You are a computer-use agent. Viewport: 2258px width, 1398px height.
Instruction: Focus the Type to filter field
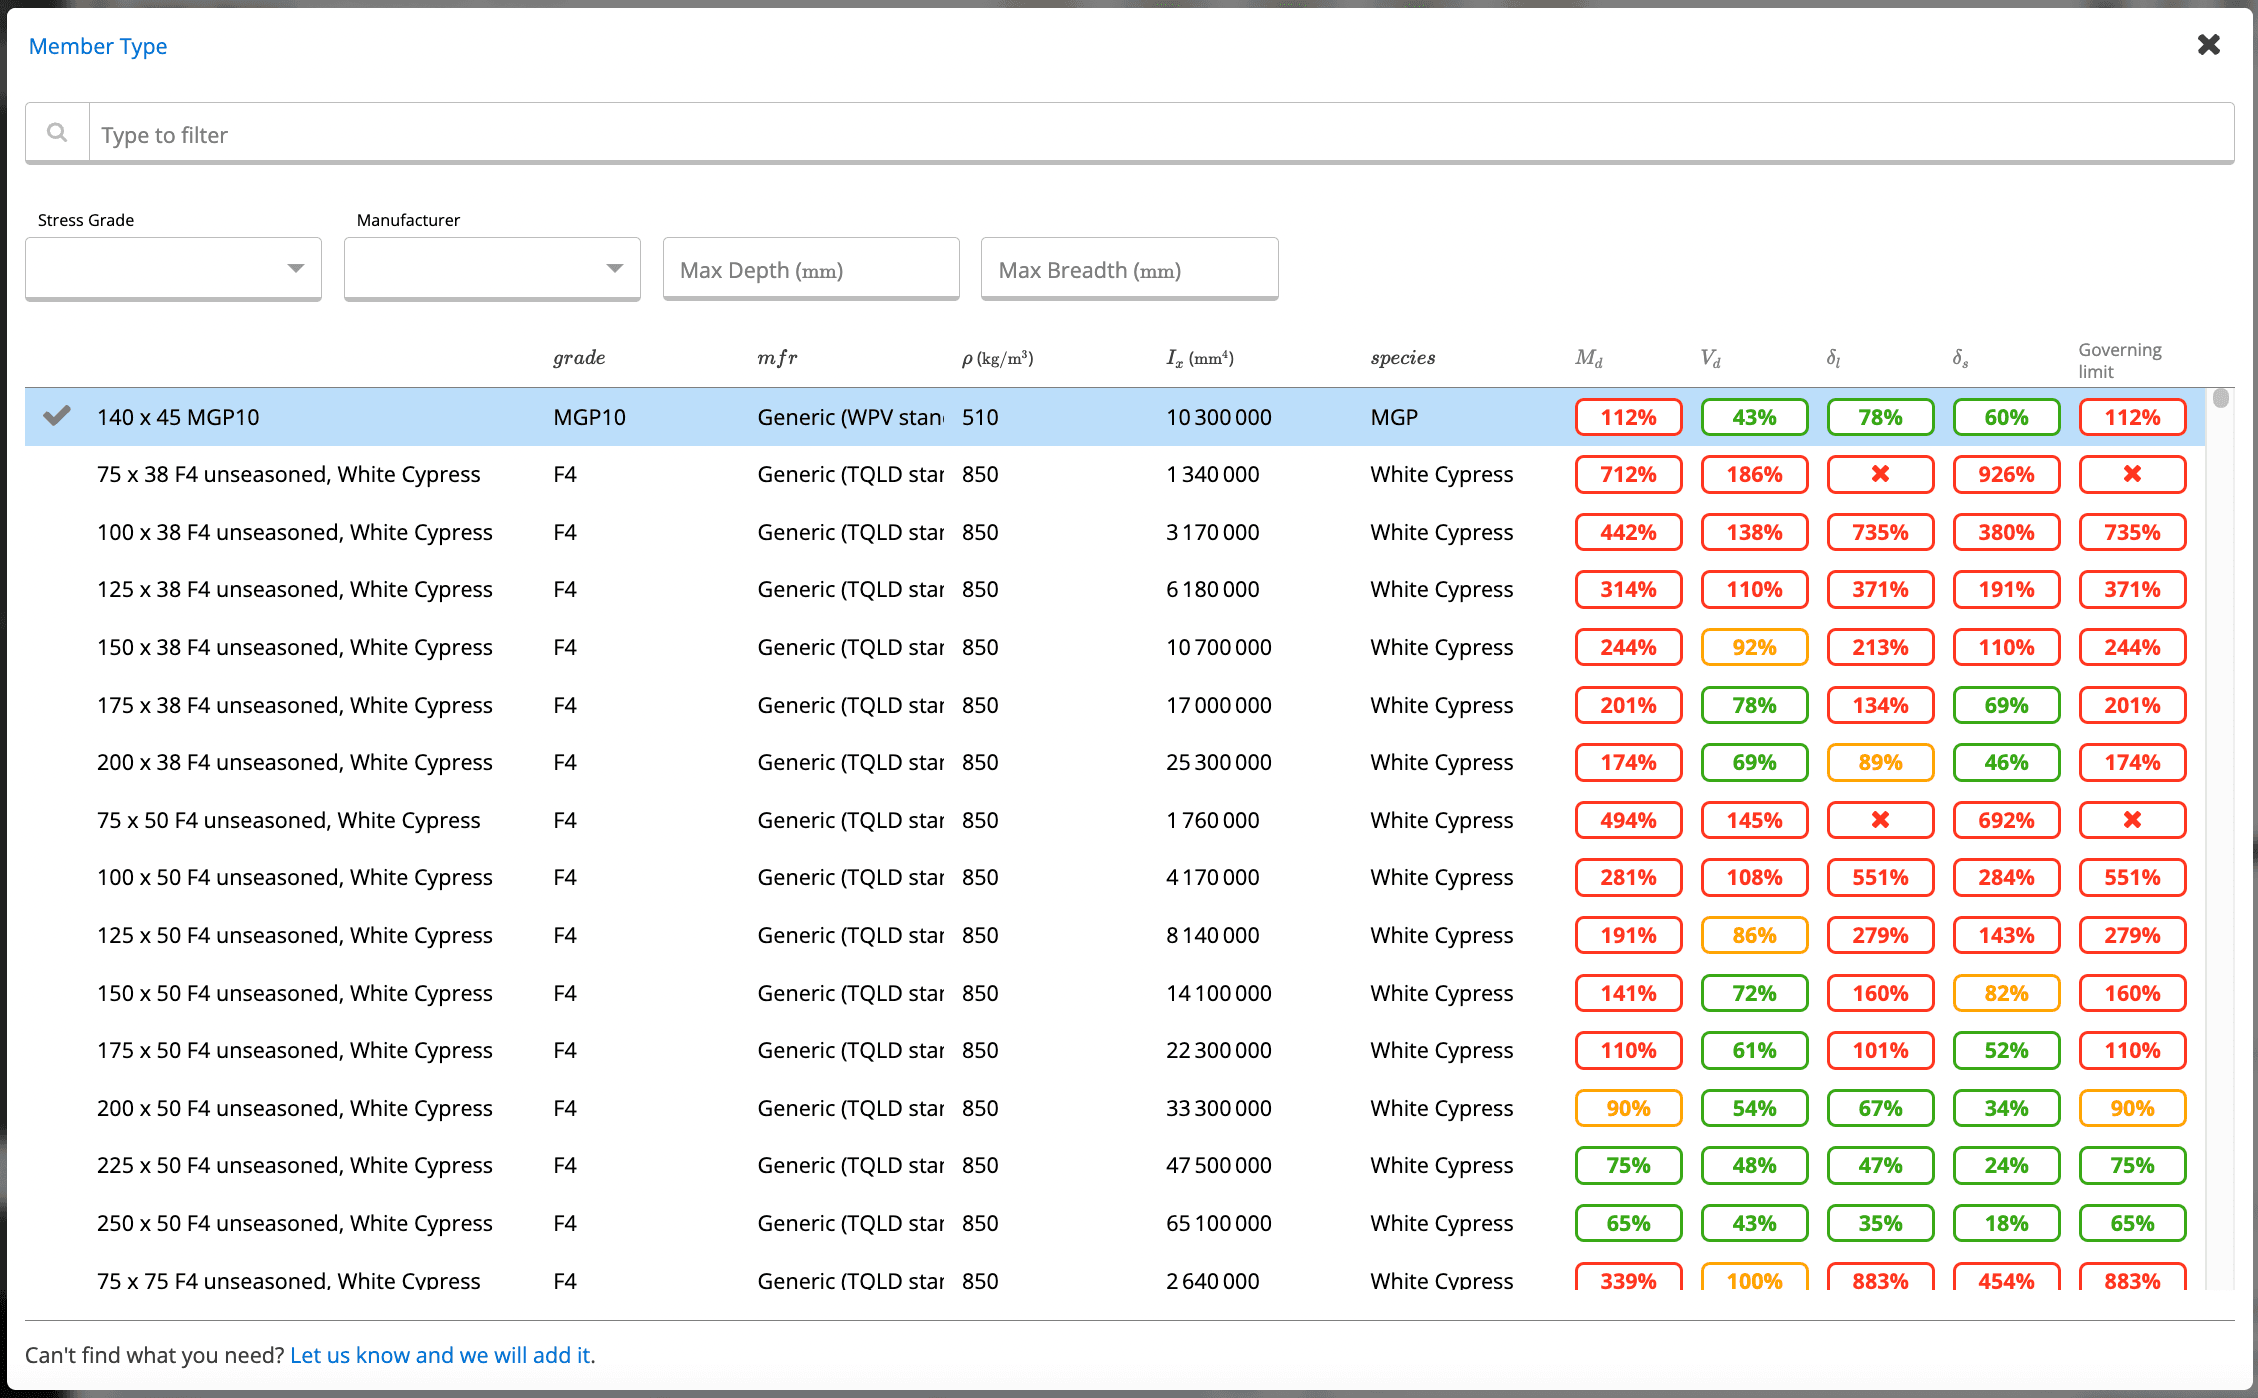(1160, 133)
